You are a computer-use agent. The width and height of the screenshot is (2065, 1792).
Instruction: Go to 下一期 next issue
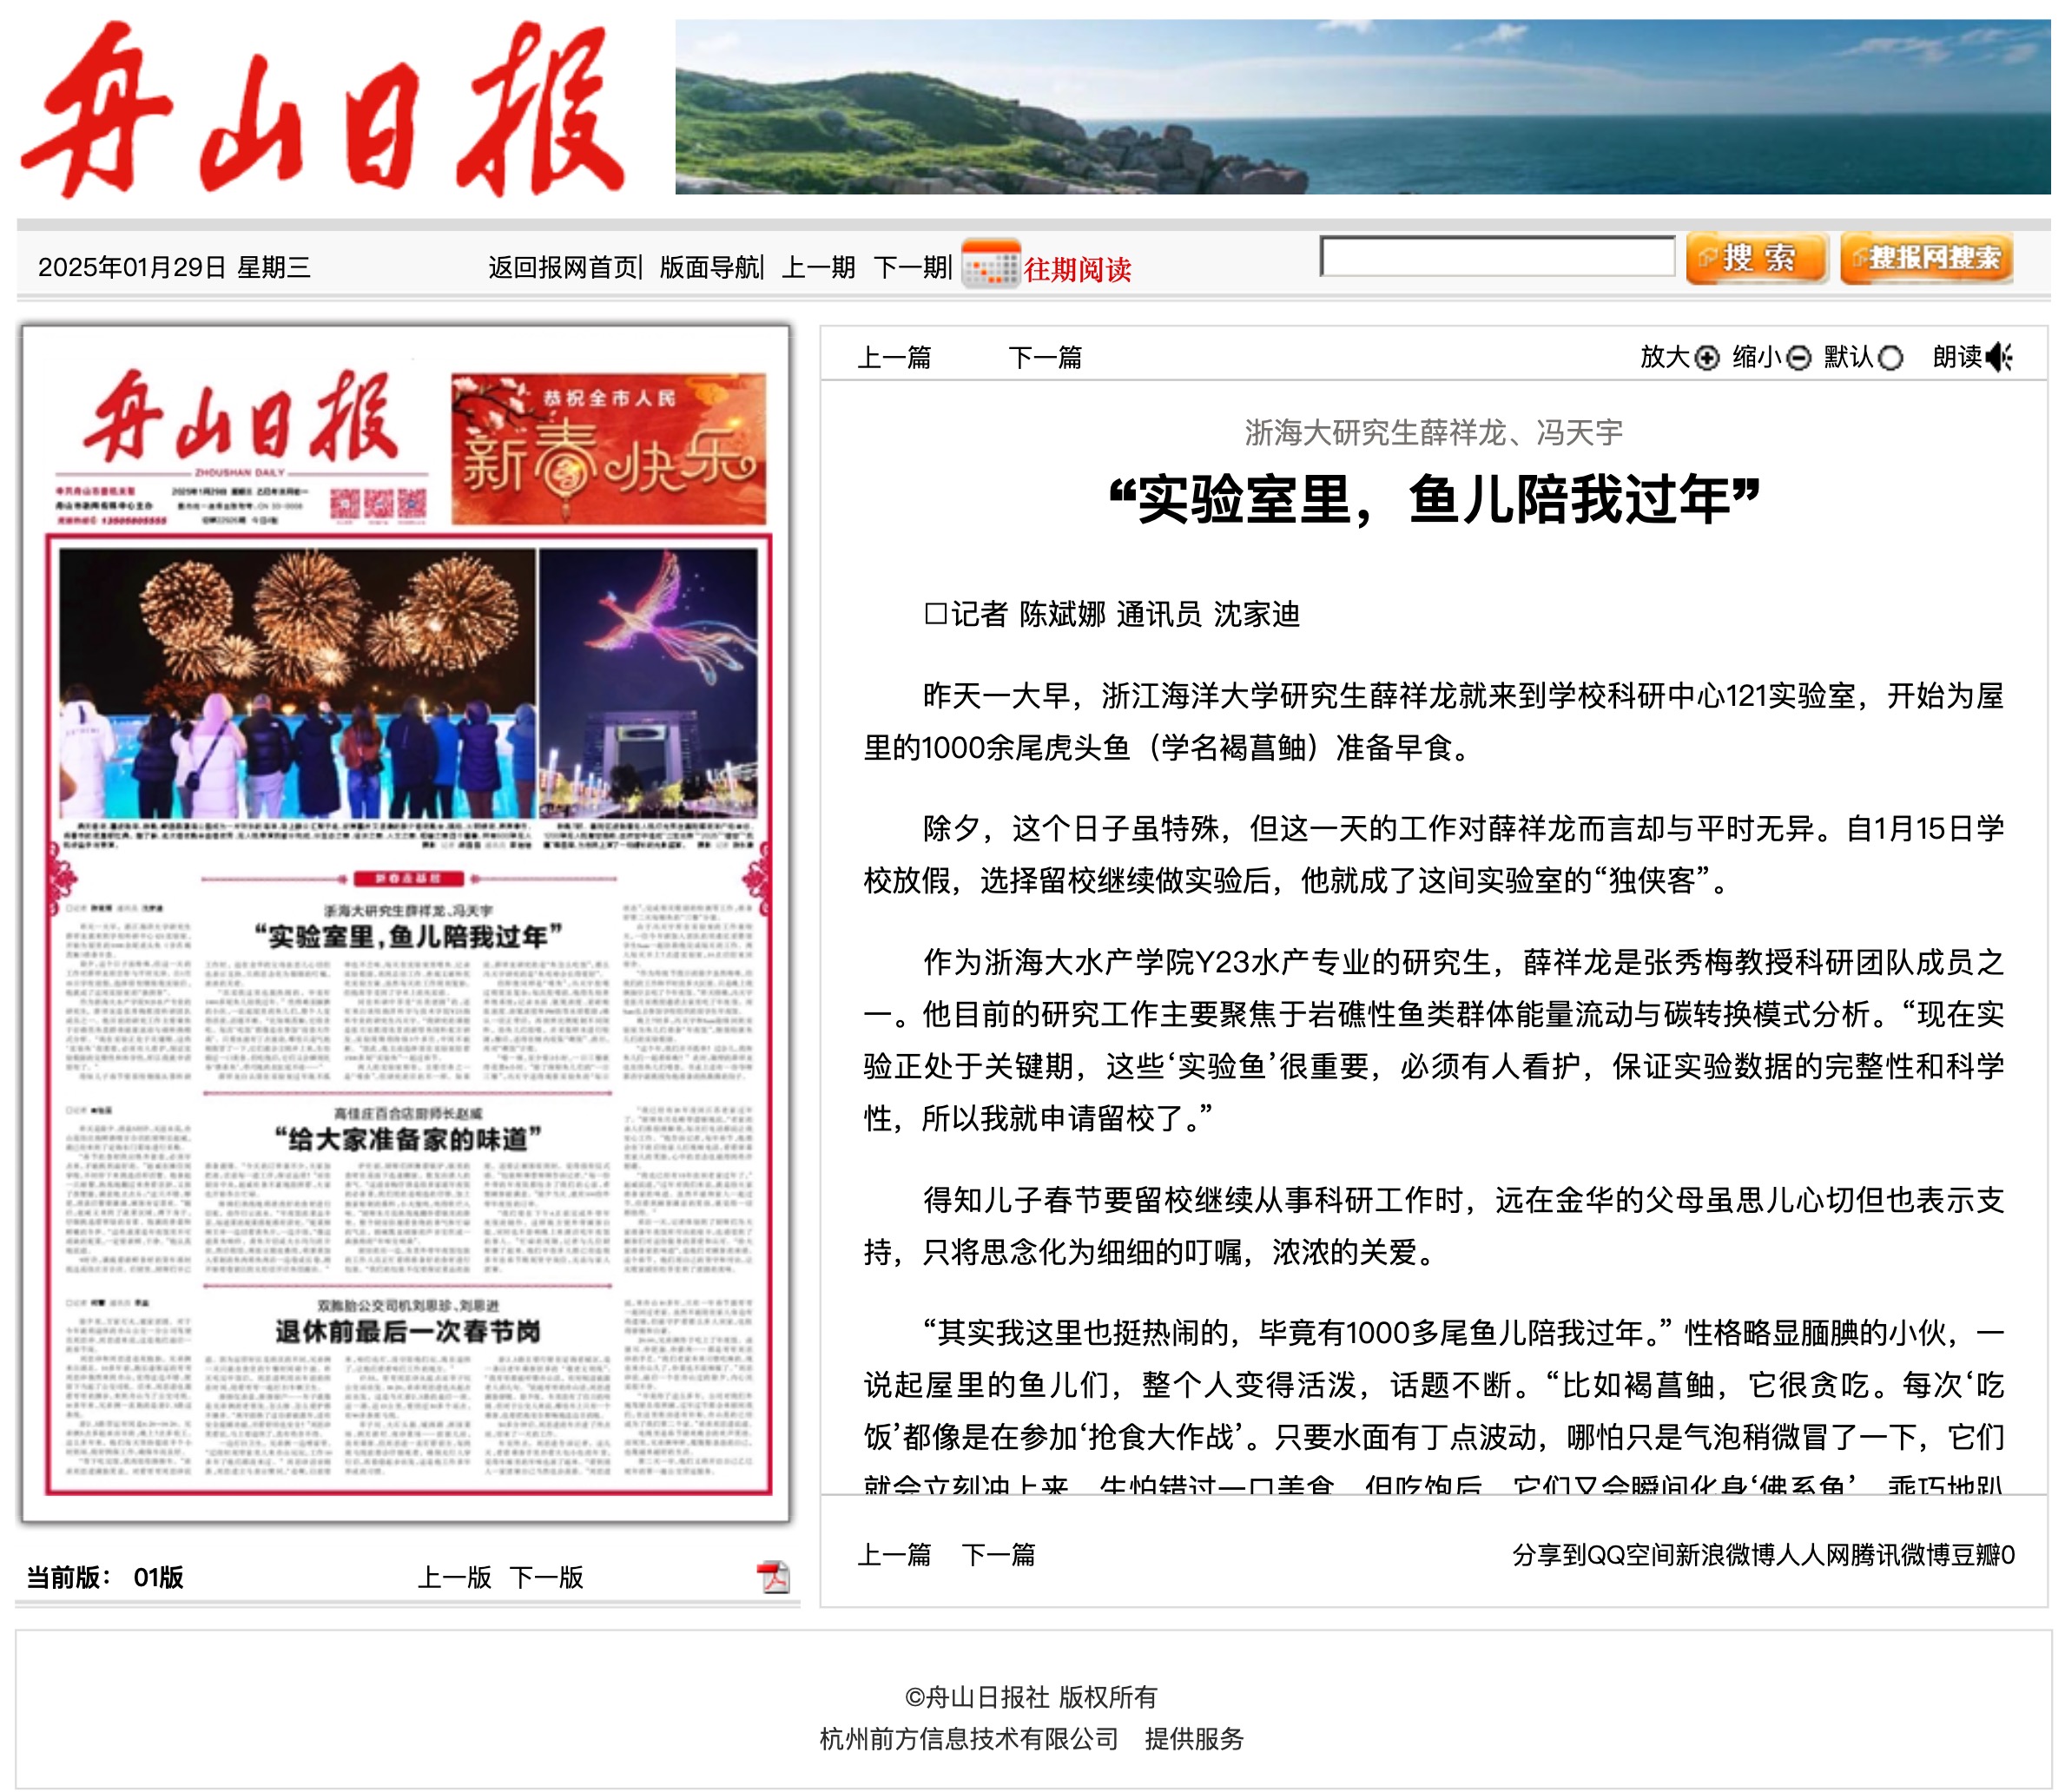click(x=910, y=268)
